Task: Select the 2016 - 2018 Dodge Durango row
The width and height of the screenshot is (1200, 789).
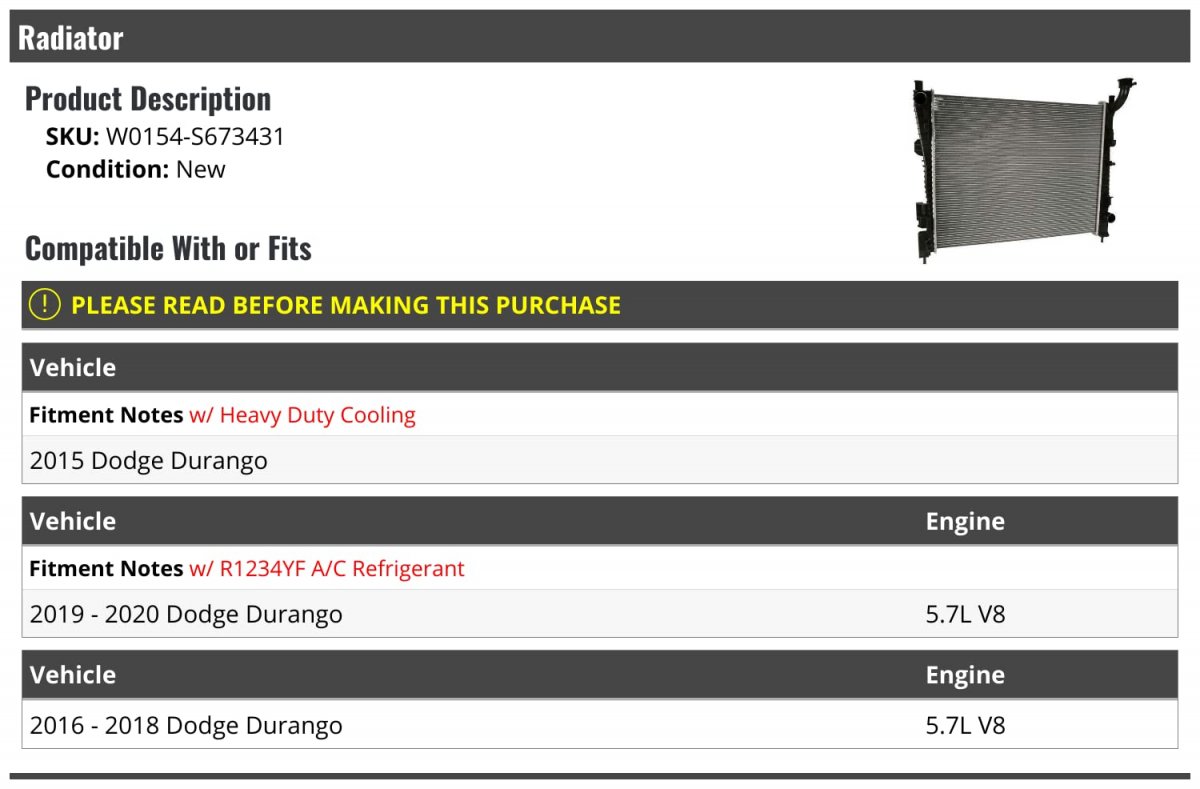Action: click(x=600, y=725)
